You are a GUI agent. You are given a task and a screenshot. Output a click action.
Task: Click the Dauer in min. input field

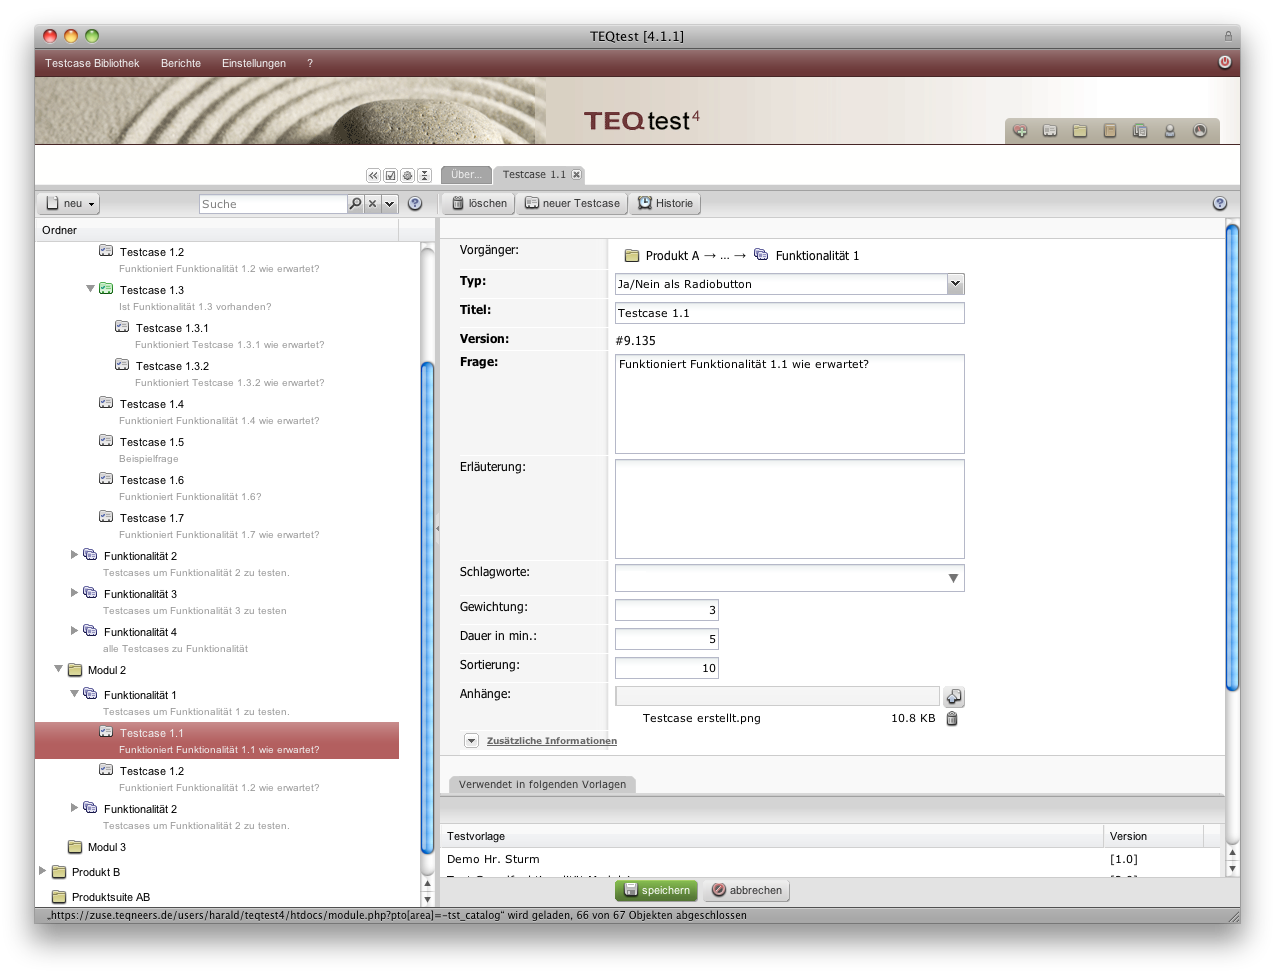tap(667, 639)
